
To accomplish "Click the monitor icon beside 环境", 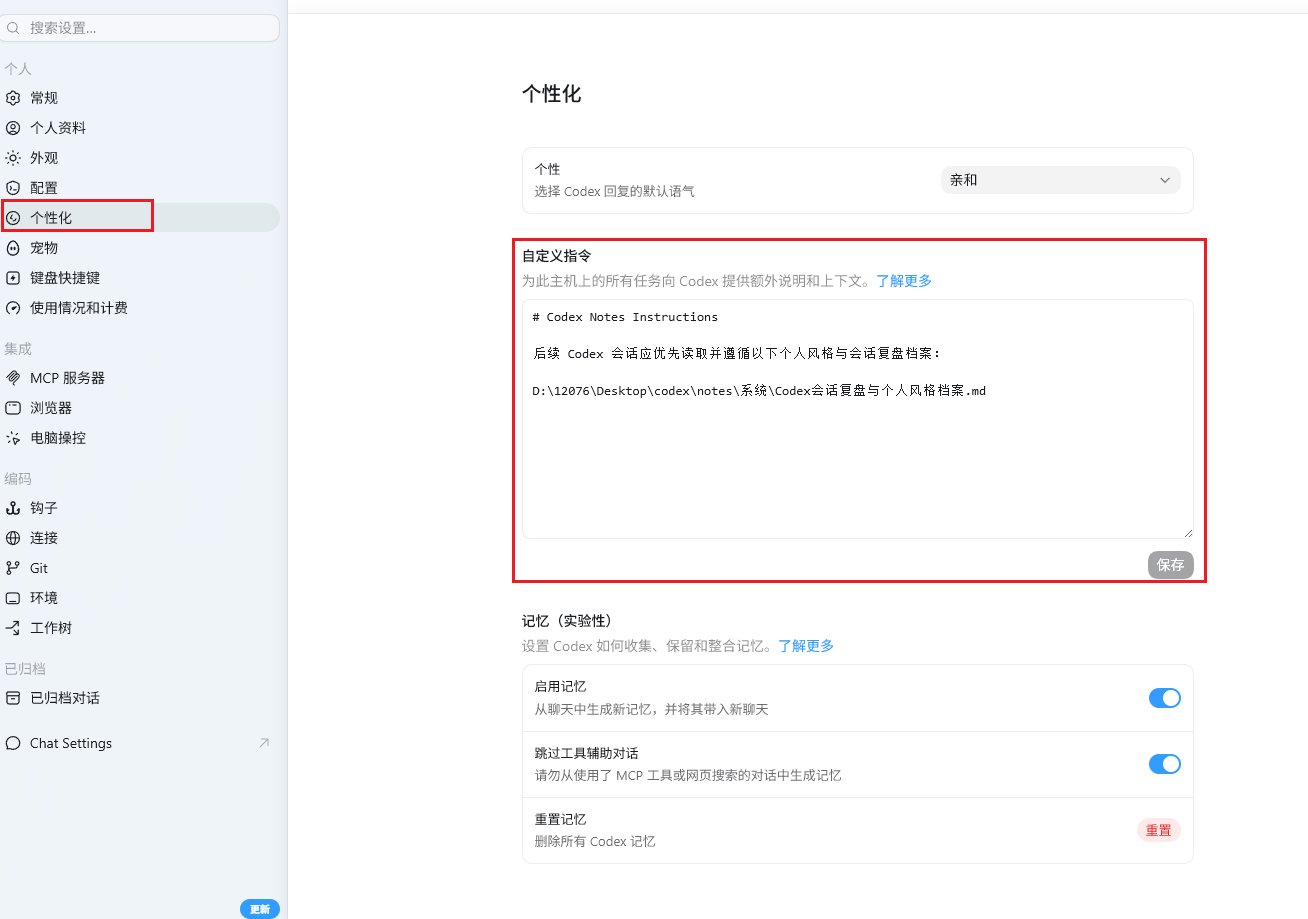I will click(13, 598).
